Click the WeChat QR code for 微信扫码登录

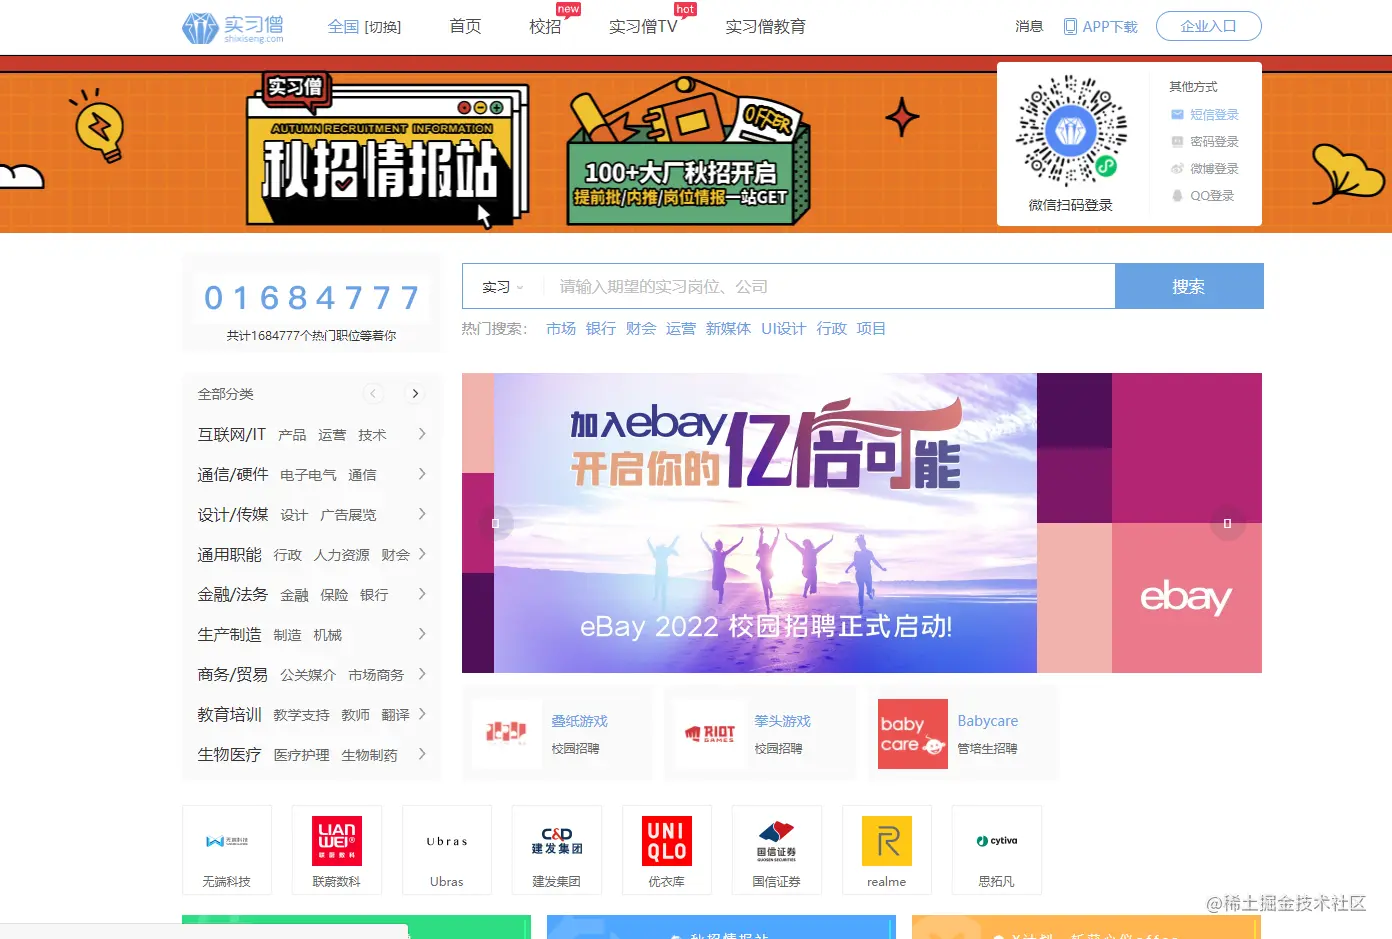[x=1071, y=131]
